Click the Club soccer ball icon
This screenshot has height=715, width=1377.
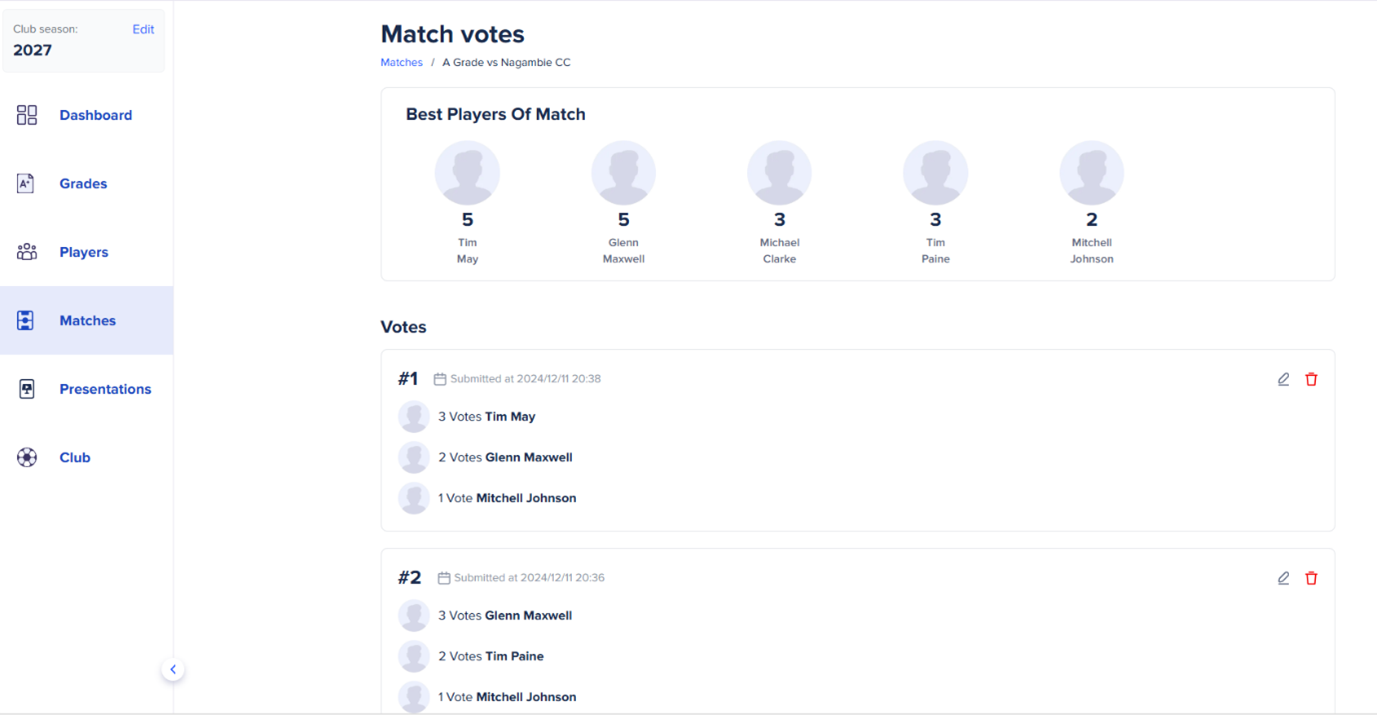(x=27, y=457)
